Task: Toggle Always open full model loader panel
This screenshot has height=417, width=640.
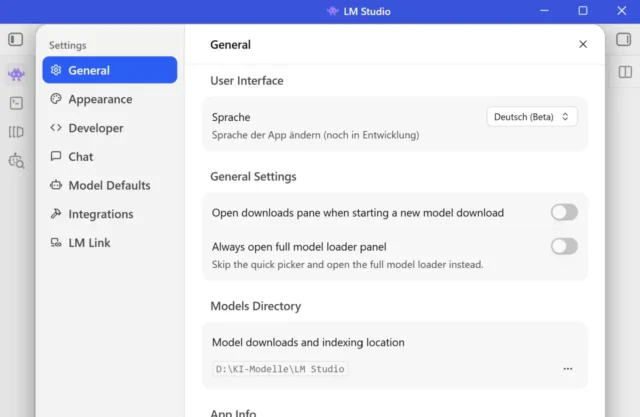Action: point(564,246)
